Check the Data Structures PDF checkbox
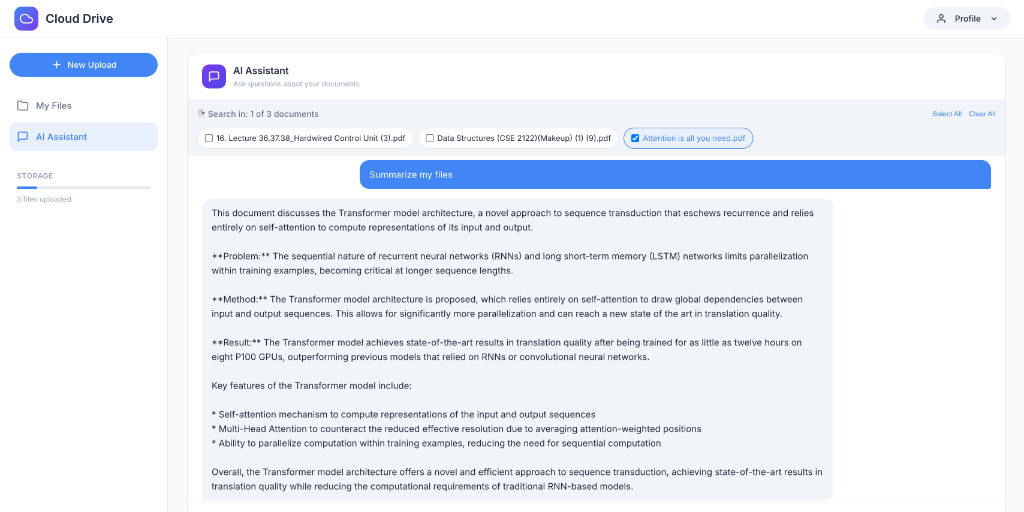Screen dimensions: 1024x512 click(430, 138)
